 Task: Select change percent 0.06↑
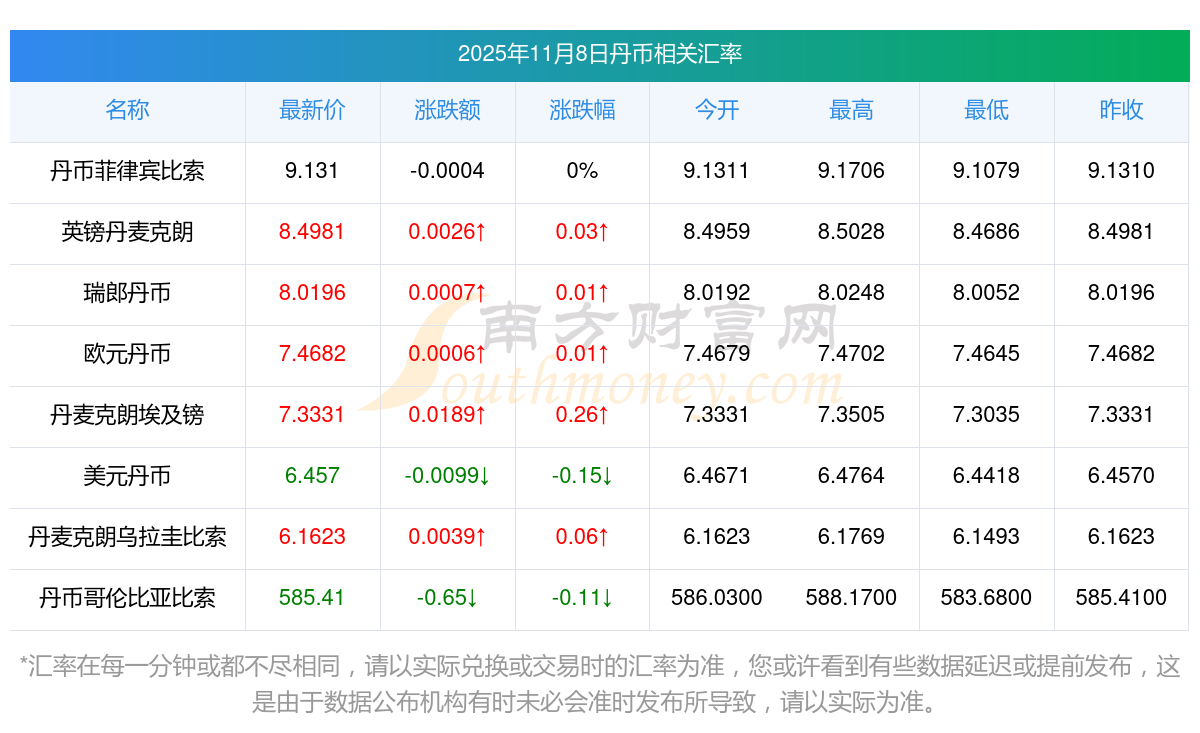tap(582, 537)
